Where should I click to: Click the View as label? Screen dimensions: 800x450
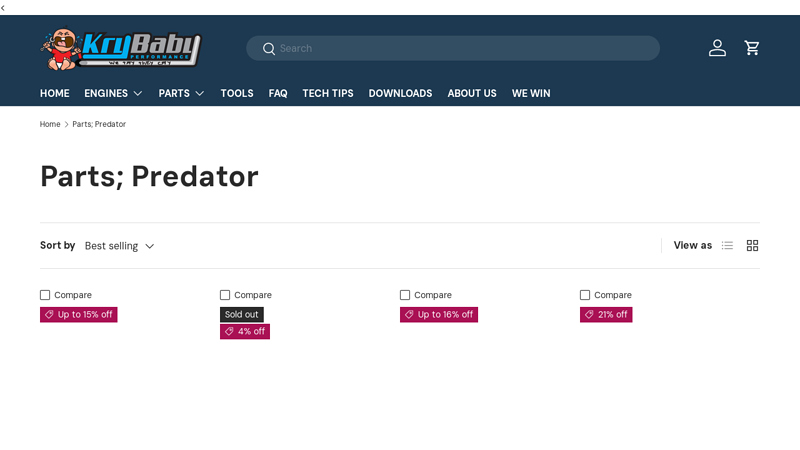[692, 245]
